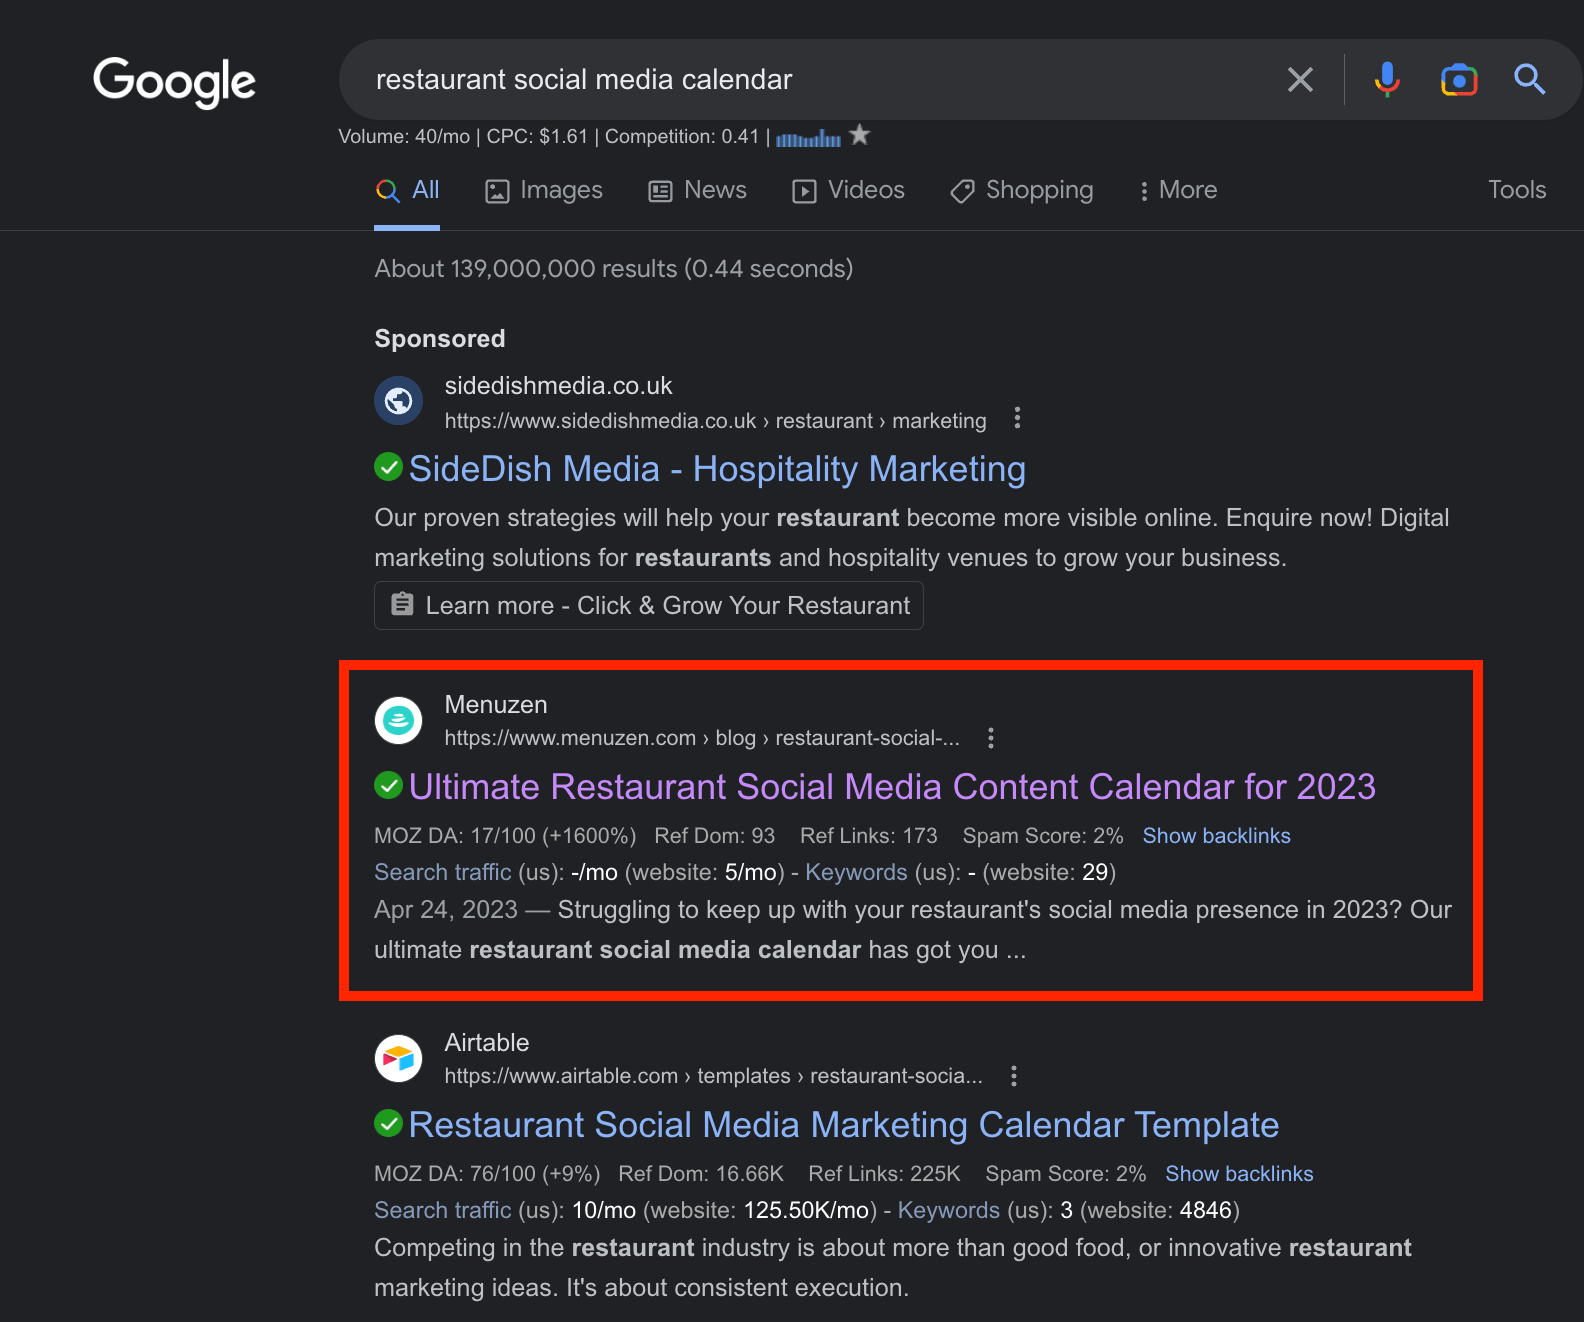Switch to News tab
This screenshot has width=1584, height=1322.
[698, 190]
